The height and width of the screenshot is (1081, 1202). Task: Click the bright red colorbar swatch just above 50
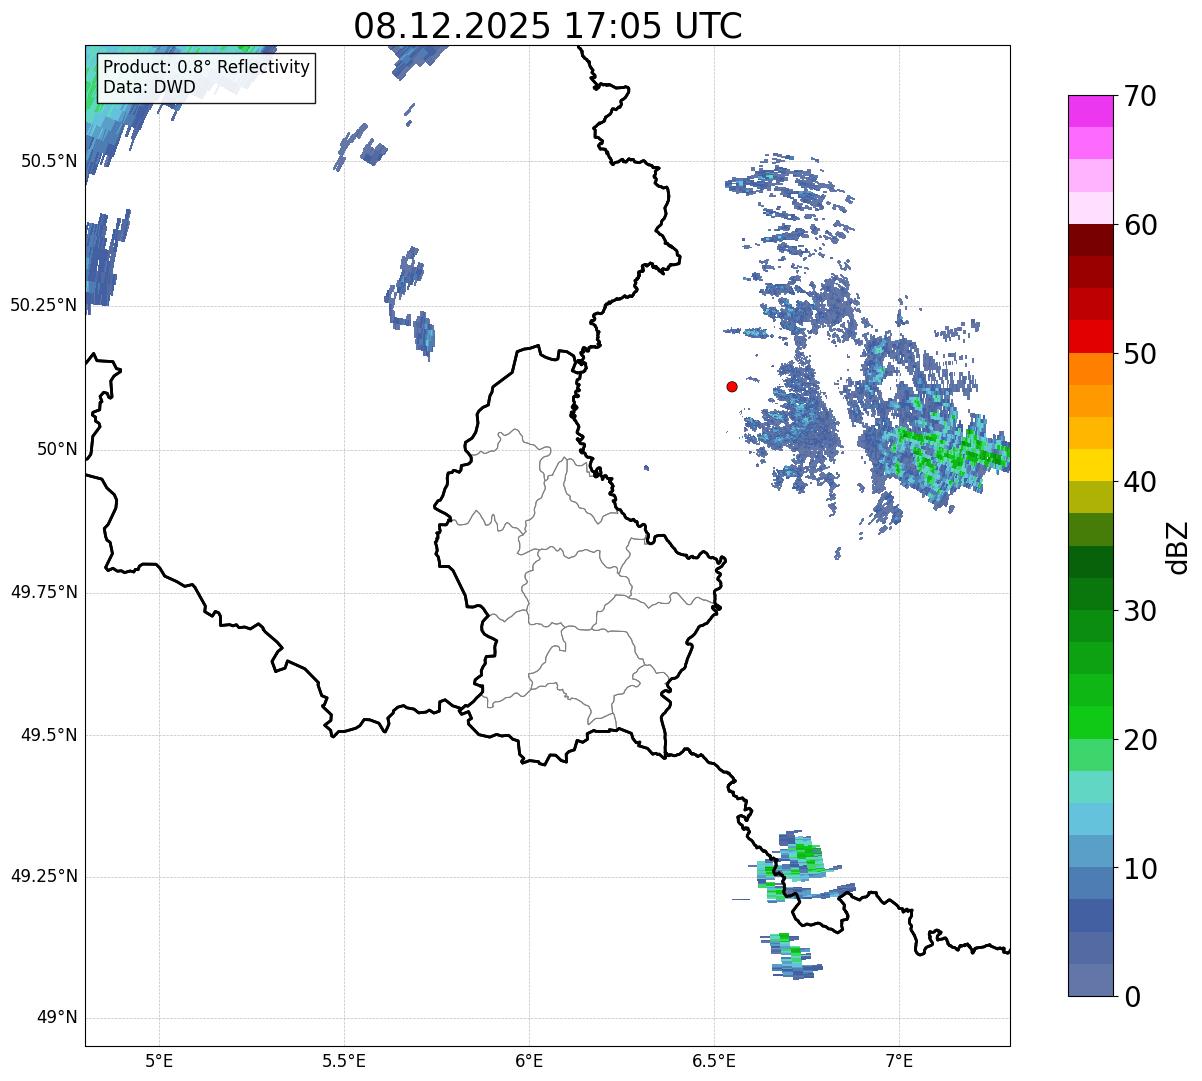(x=1090, y=337)
